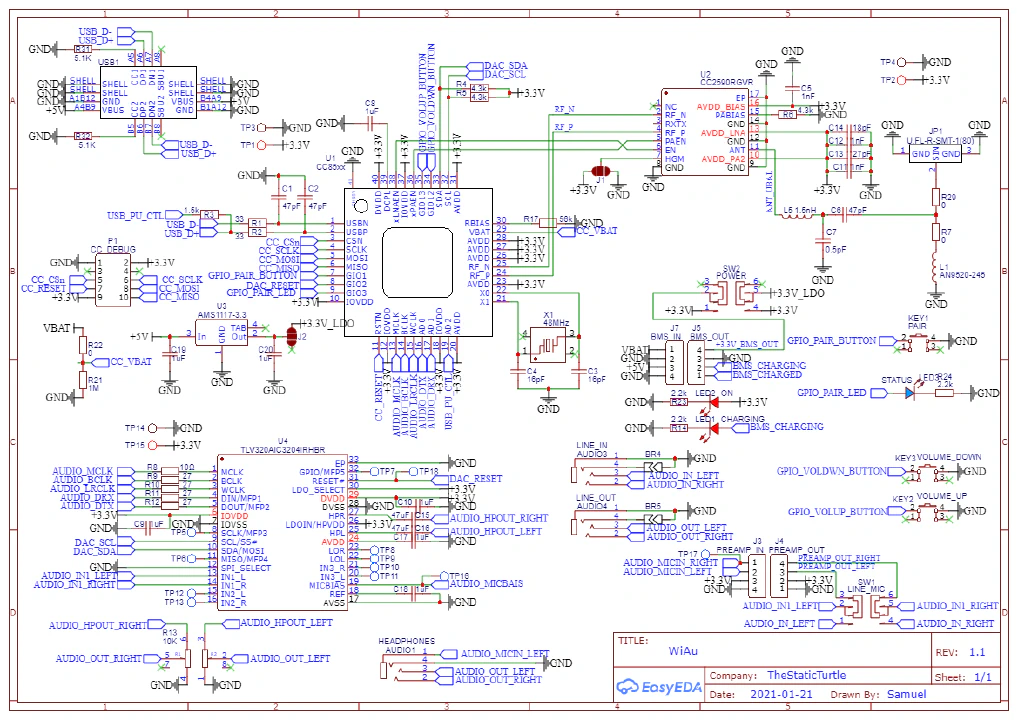Select the KEY3 VOLUME_DOWN pushbutton symbol
The width and height of the screenshot is (1018, 720).
[927, 472]
